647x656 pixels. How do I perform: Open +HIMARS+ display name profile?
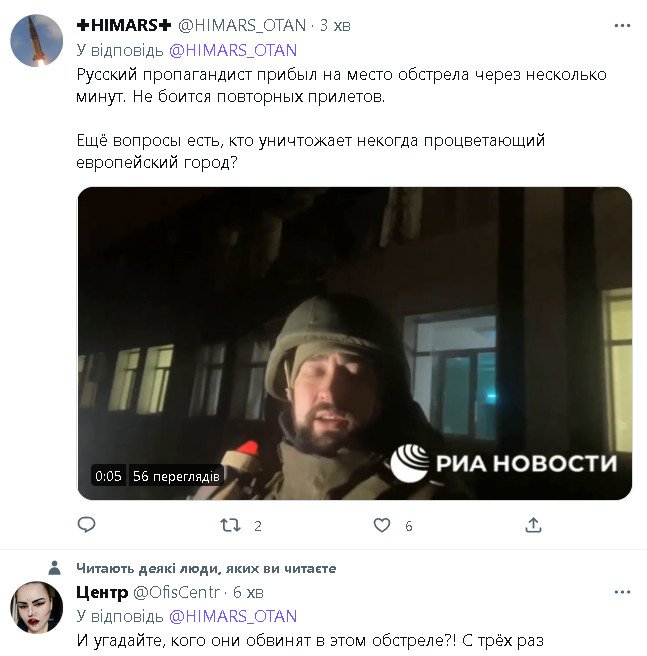click(124, 26)
